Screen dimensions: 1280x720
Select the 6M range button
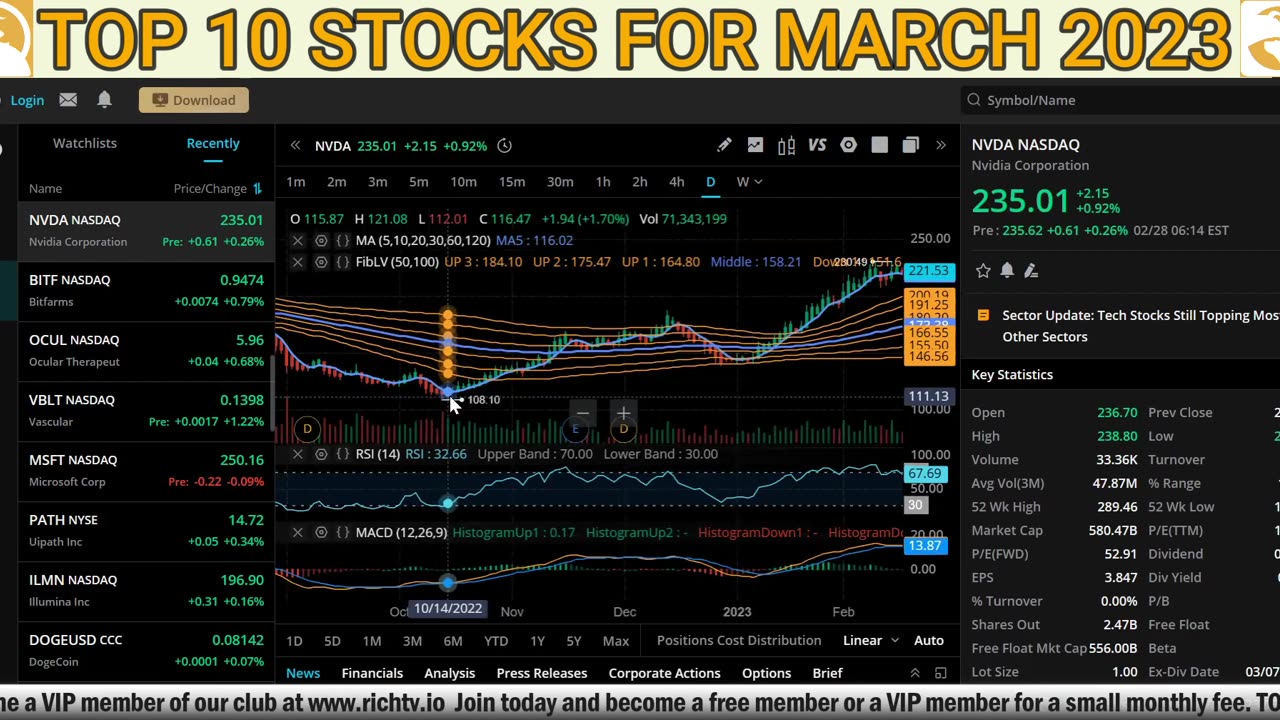pyautogui.click(x=453, y=641)
